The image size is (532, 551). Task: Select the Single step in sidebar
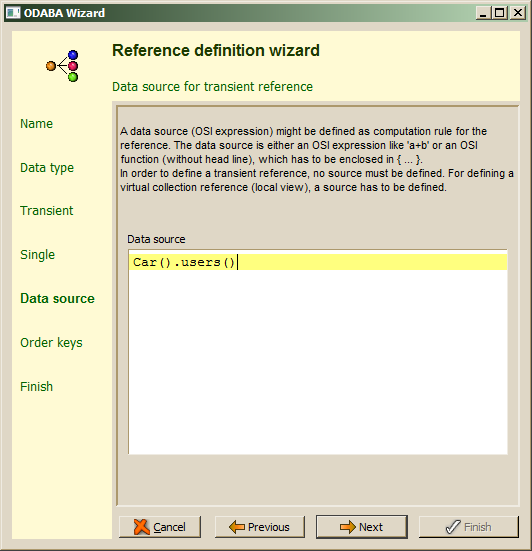pyautogui.click(x=38, y=255)
